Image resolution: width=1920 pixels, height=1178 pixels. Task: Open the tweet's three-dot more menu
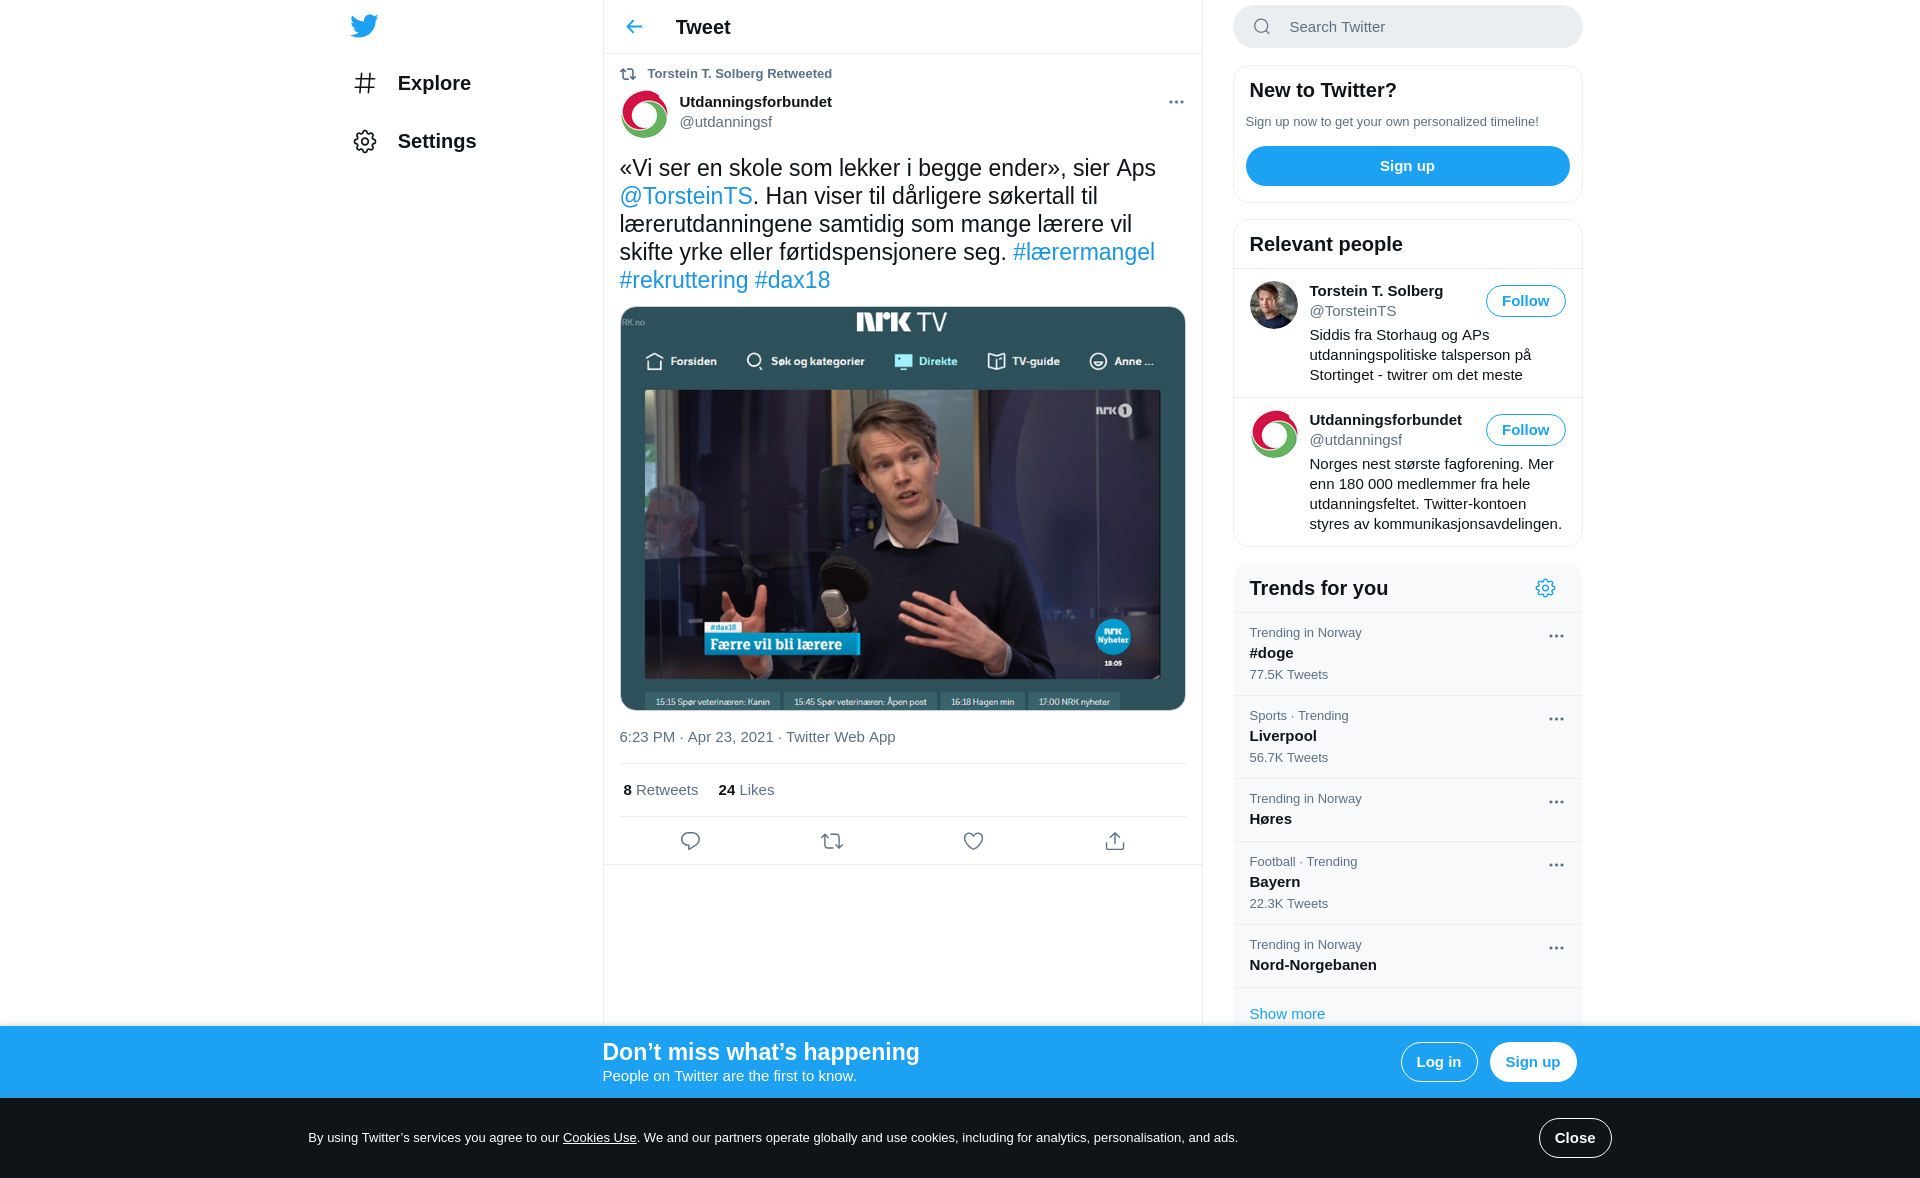[x=1176, y=102]
